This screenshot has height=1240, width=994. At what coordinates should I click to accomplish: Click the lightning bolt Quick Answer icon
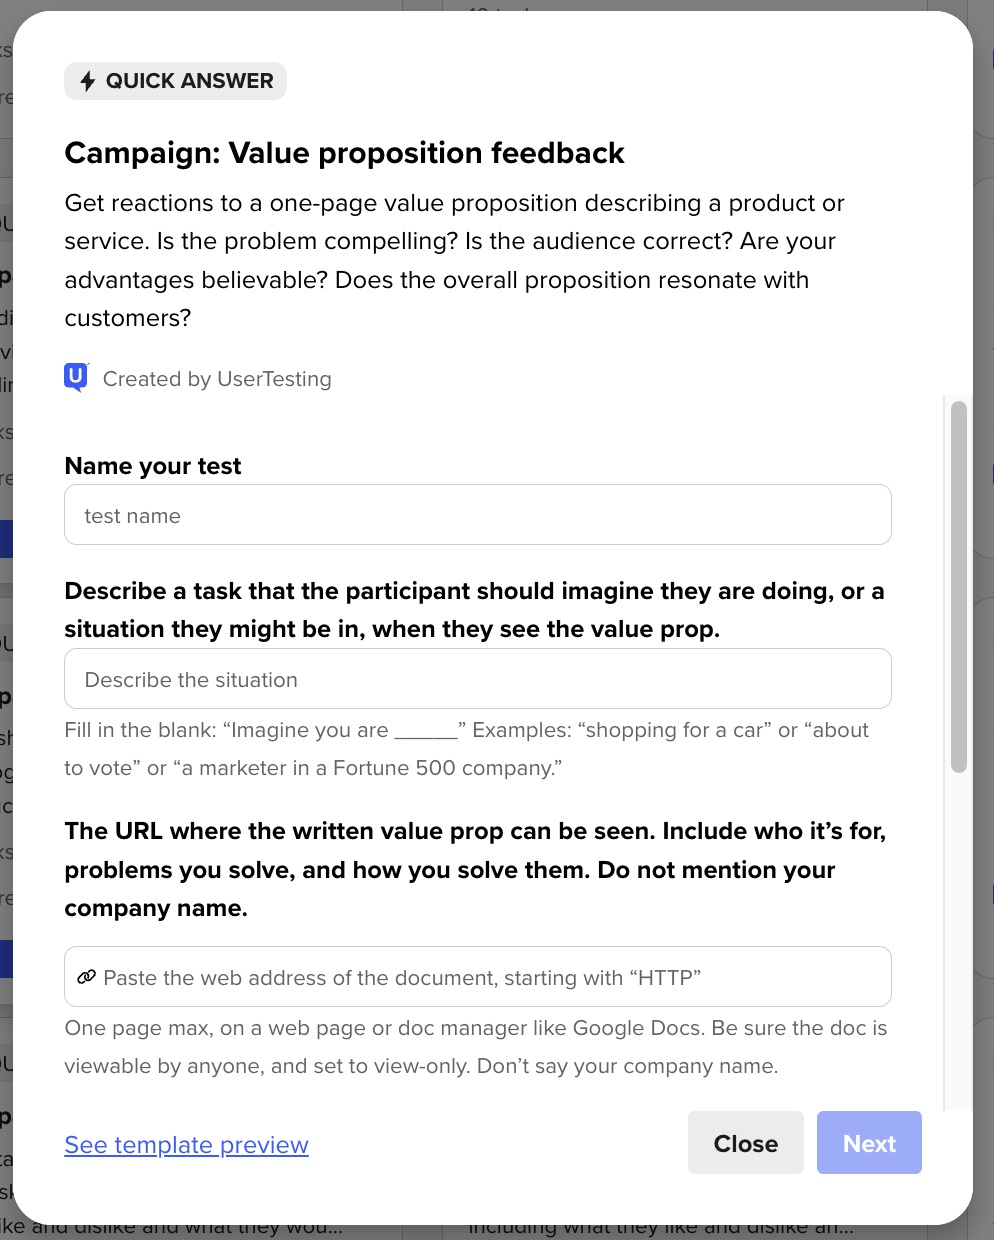[x=88, y=81]
